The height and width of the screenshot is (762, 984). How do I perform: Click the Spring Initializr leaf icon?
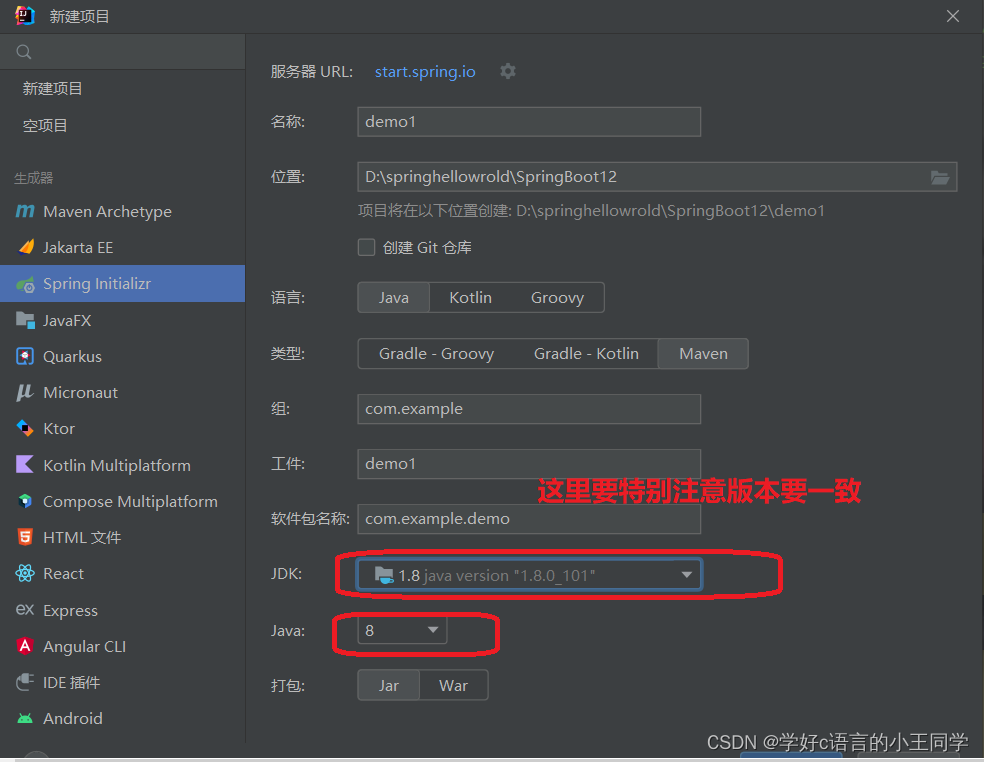(25, 284)
